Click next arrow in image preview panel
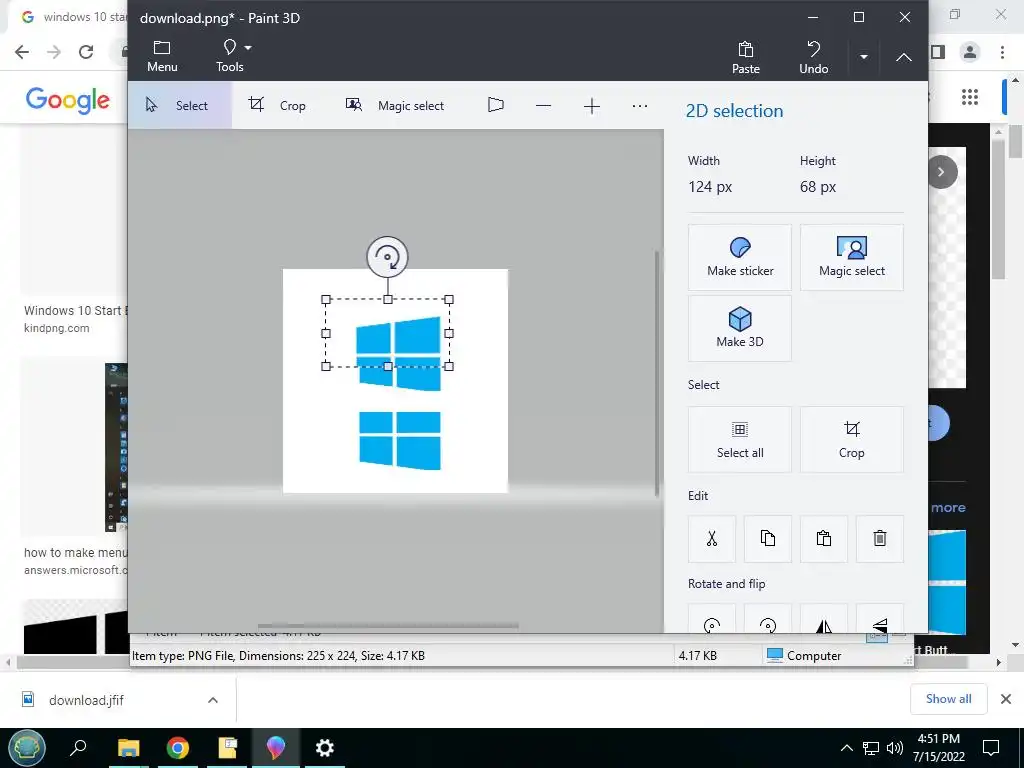This screenshot has height=768, width=1024. 941,172
